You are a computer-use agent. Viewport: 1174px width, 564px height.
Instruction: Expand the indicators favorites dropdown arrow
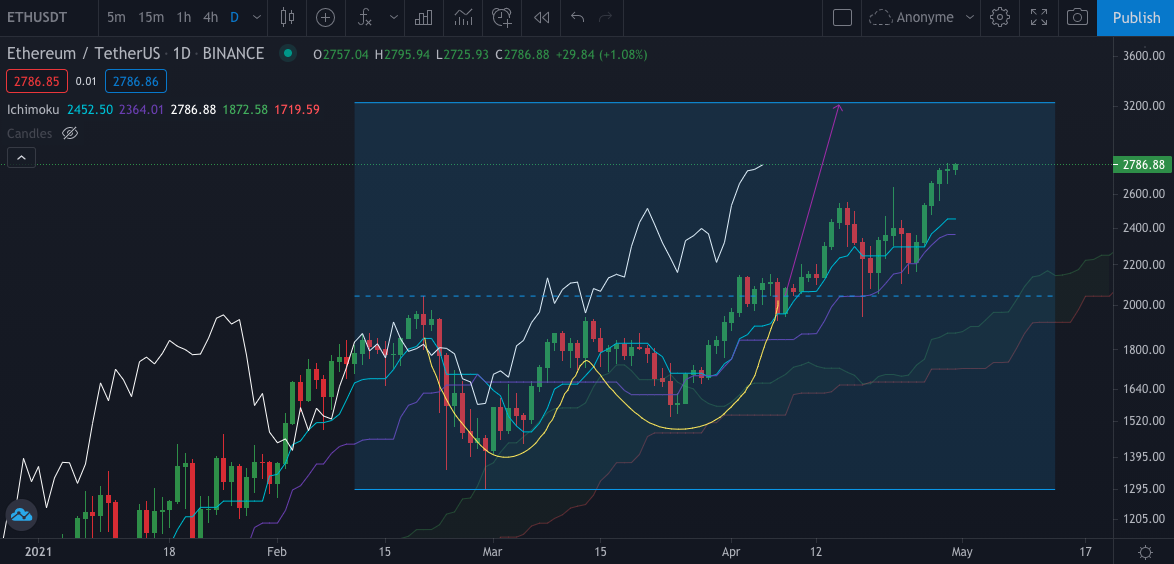(393, 17)
